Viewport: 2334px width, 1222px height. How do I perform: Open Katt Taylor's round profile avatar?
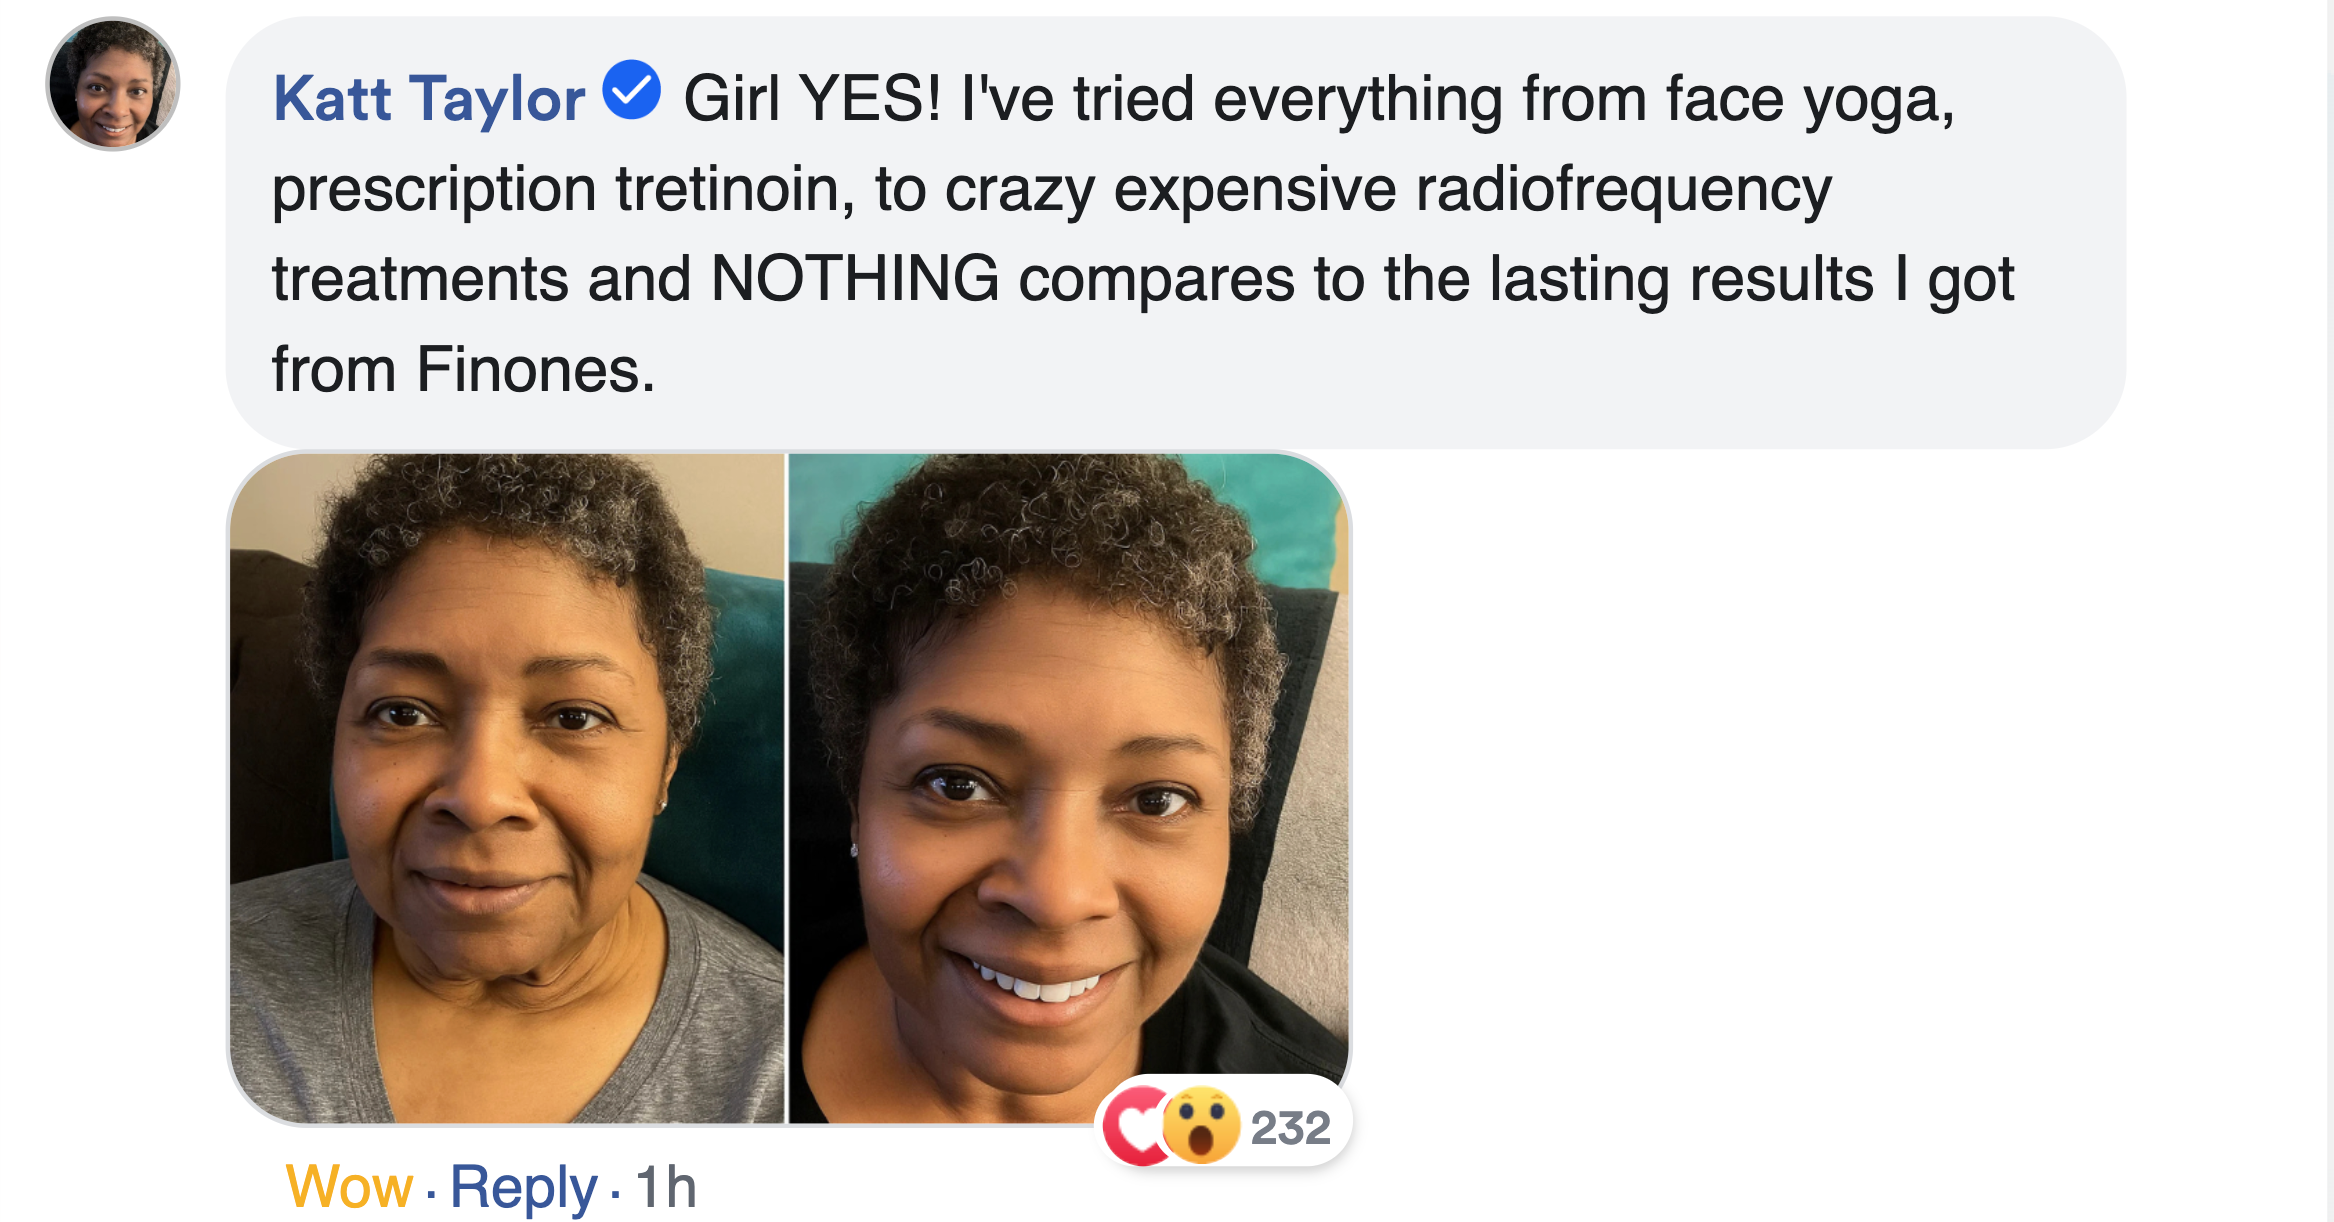pyautogui.click(x=113, y=84)
